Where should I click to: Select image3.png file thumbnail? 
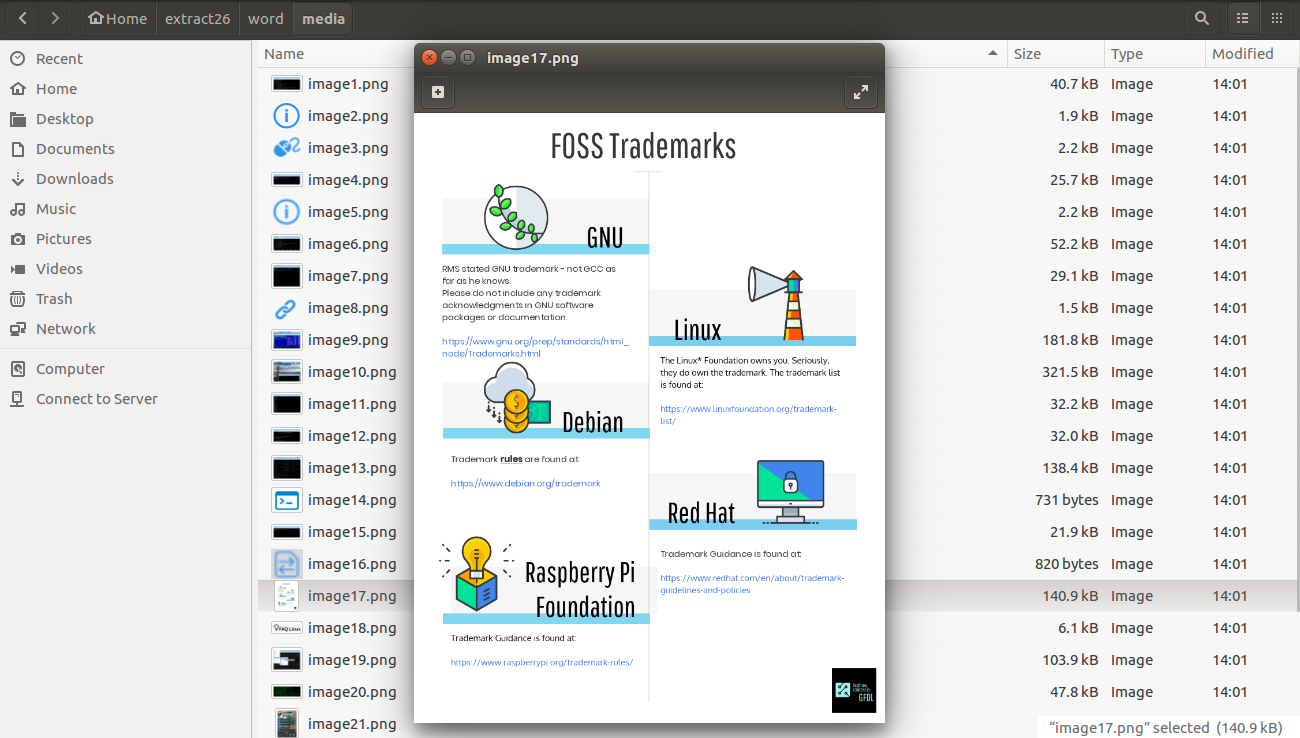[286, 148]
